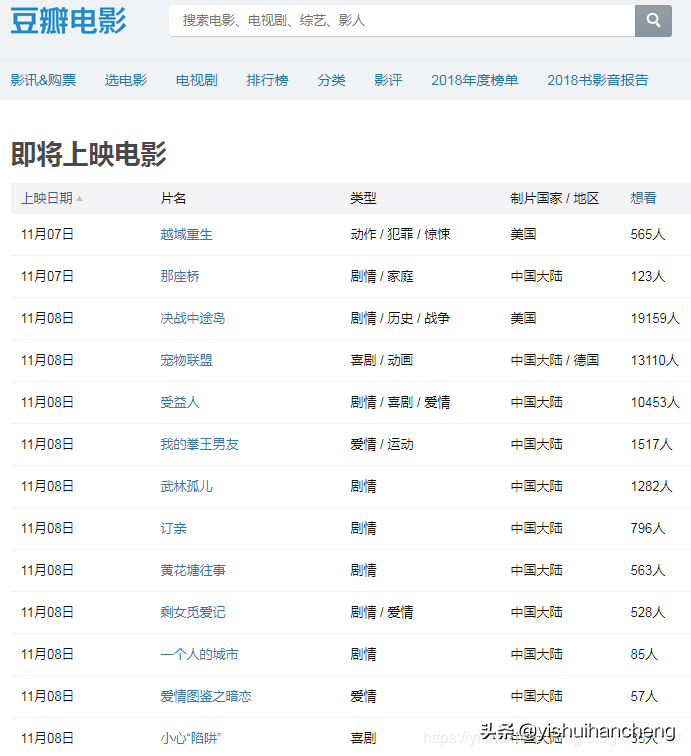Click genre 剧情 / 爱情
Screen dimensions: 691x756
pyautogui.click(x=381, y=612)
